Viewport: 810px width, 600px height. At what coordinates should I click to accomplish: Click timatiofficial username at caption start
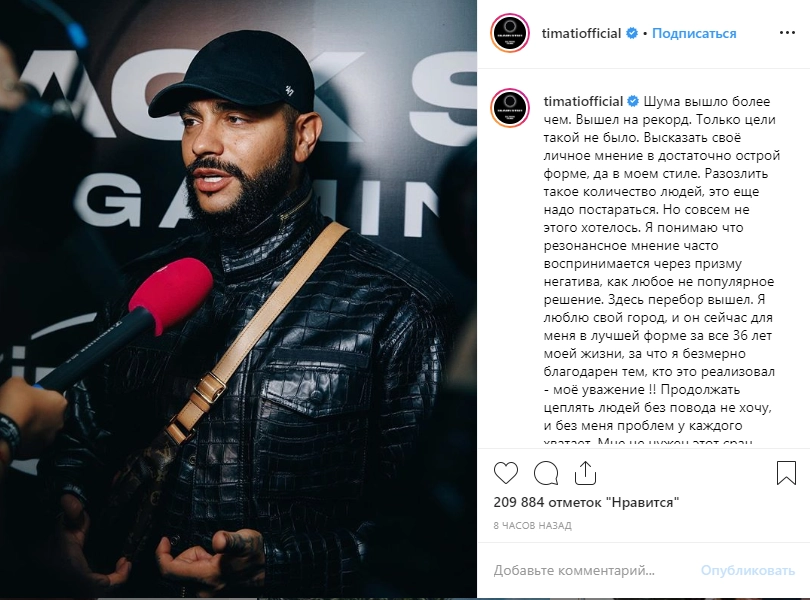coord(583,101)
